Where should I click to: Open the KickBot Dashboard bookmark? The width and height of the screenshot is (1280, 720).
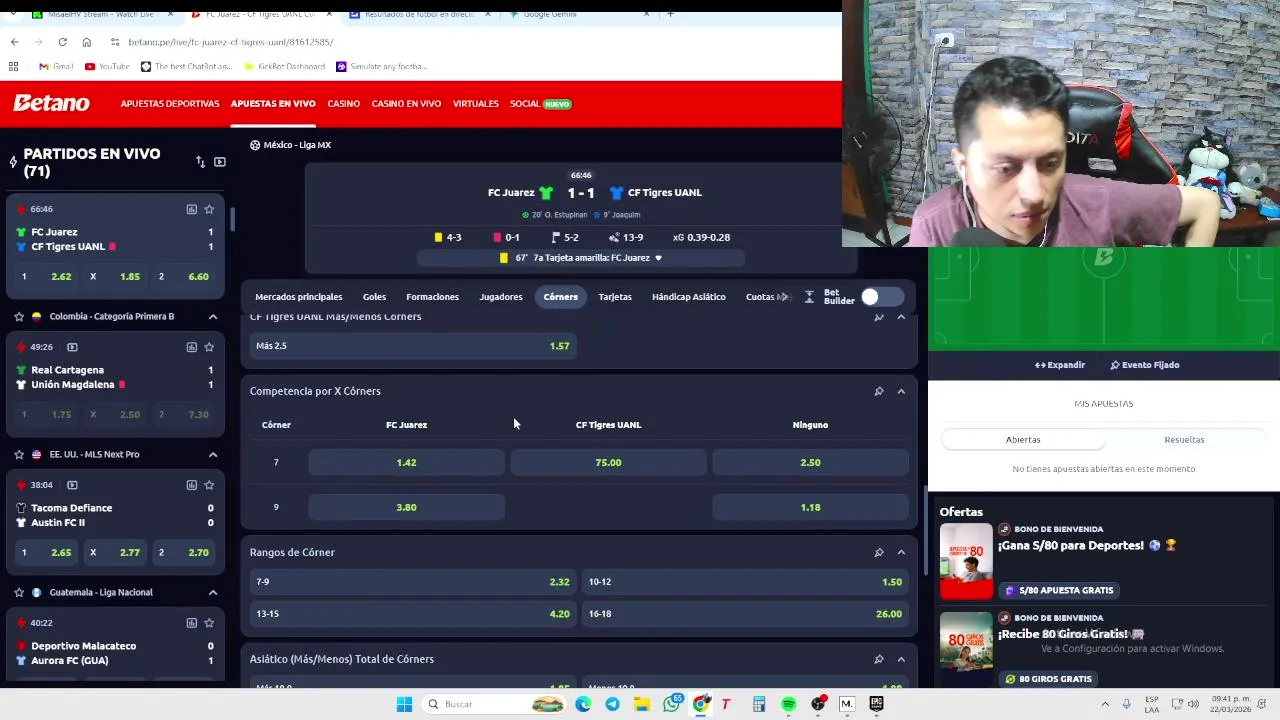285,66
